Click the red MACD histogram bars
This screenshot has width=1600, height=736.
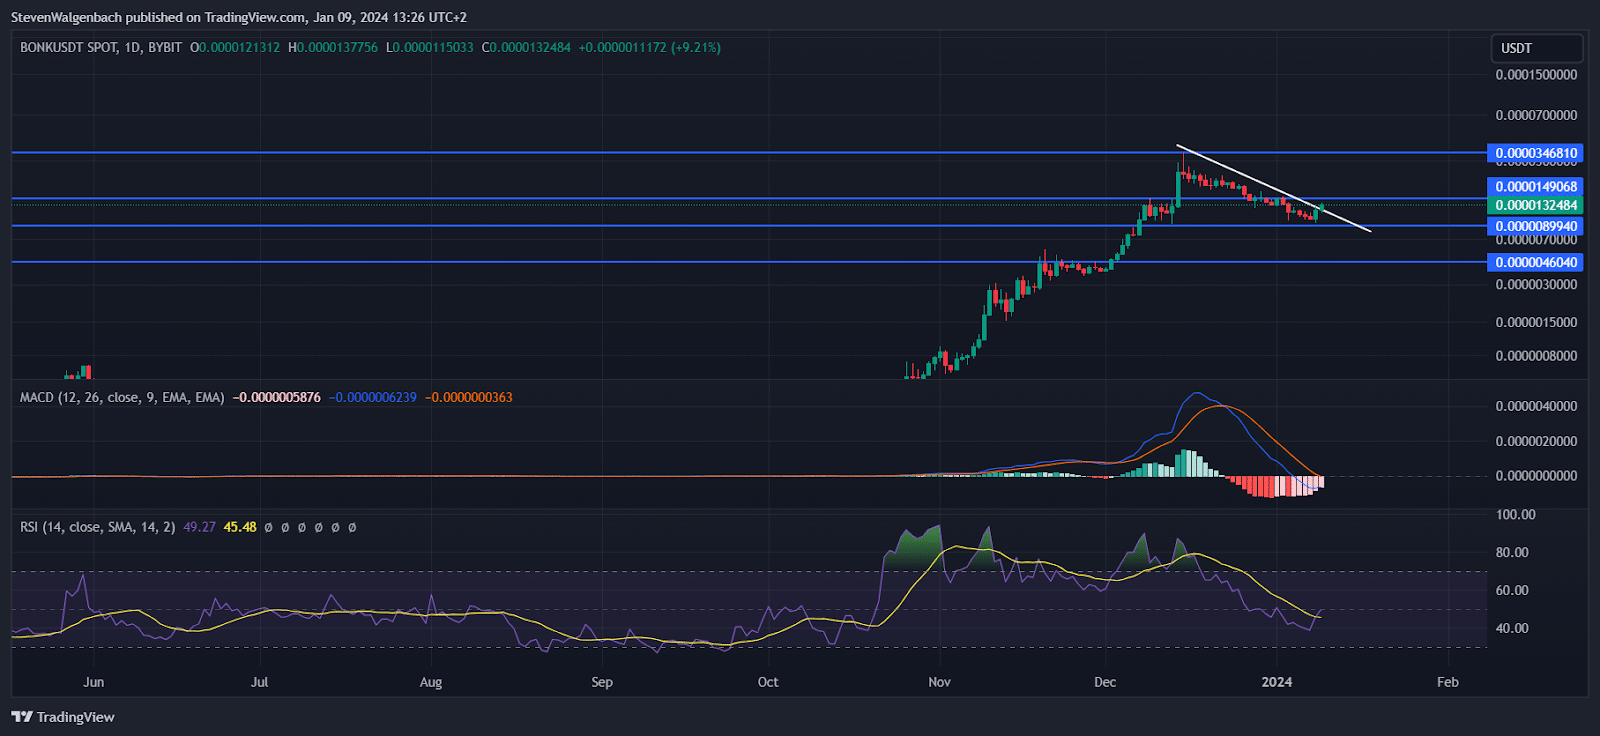click(1270, 487)
